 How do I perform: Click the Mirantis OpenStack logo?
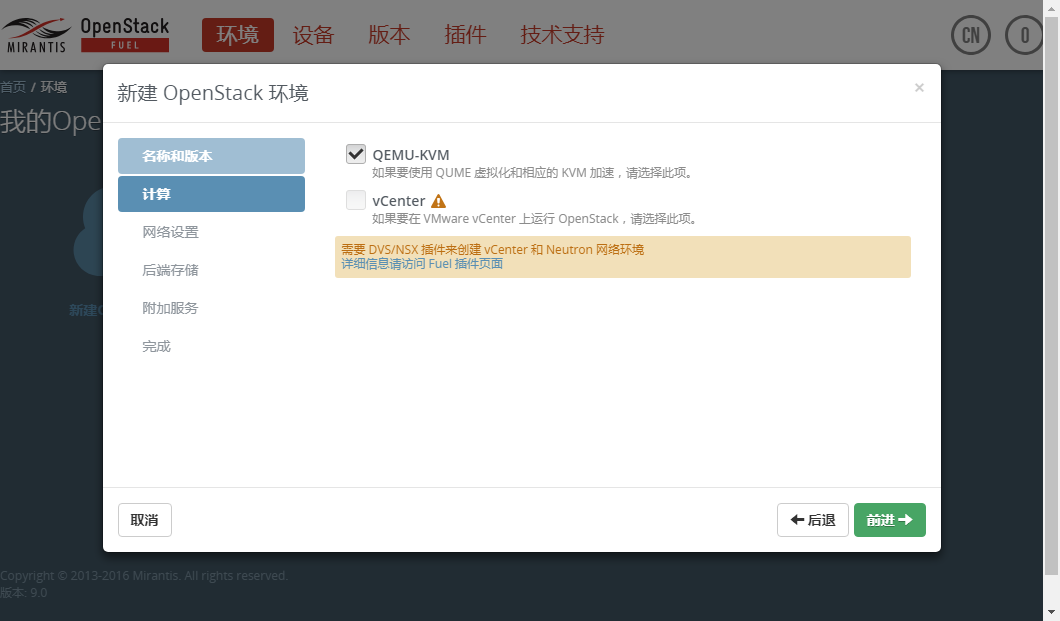point(85,33)
